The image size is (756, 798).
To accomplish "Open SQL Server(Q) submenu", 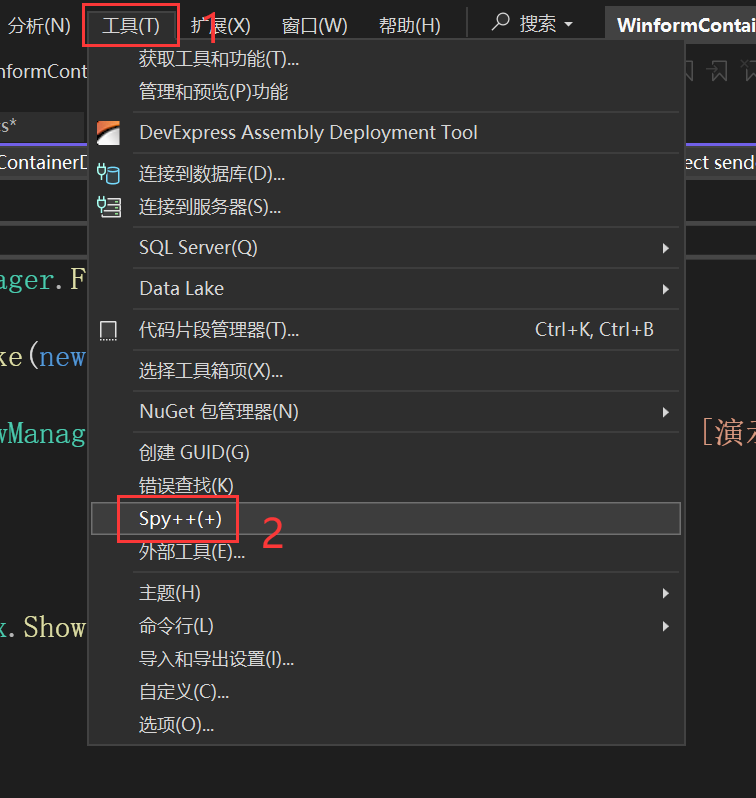I will pos(386,248).
